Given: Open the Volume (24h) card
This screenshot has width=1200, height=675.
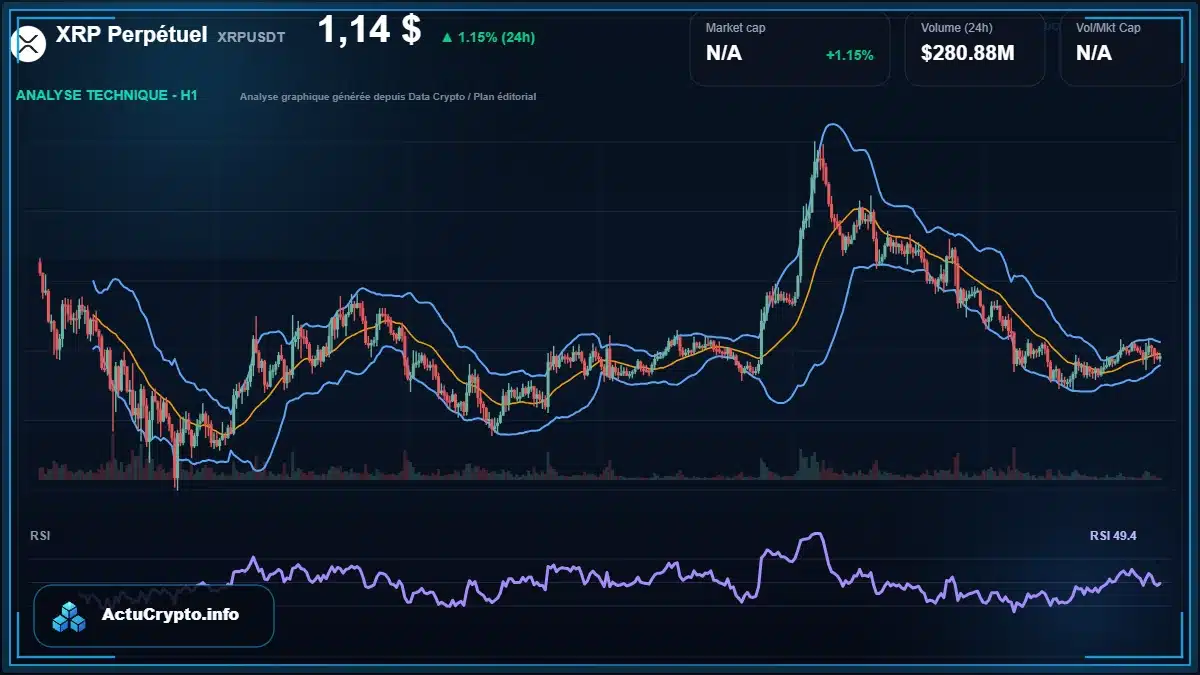Looking at the screenshot, I should coord(975,48).
